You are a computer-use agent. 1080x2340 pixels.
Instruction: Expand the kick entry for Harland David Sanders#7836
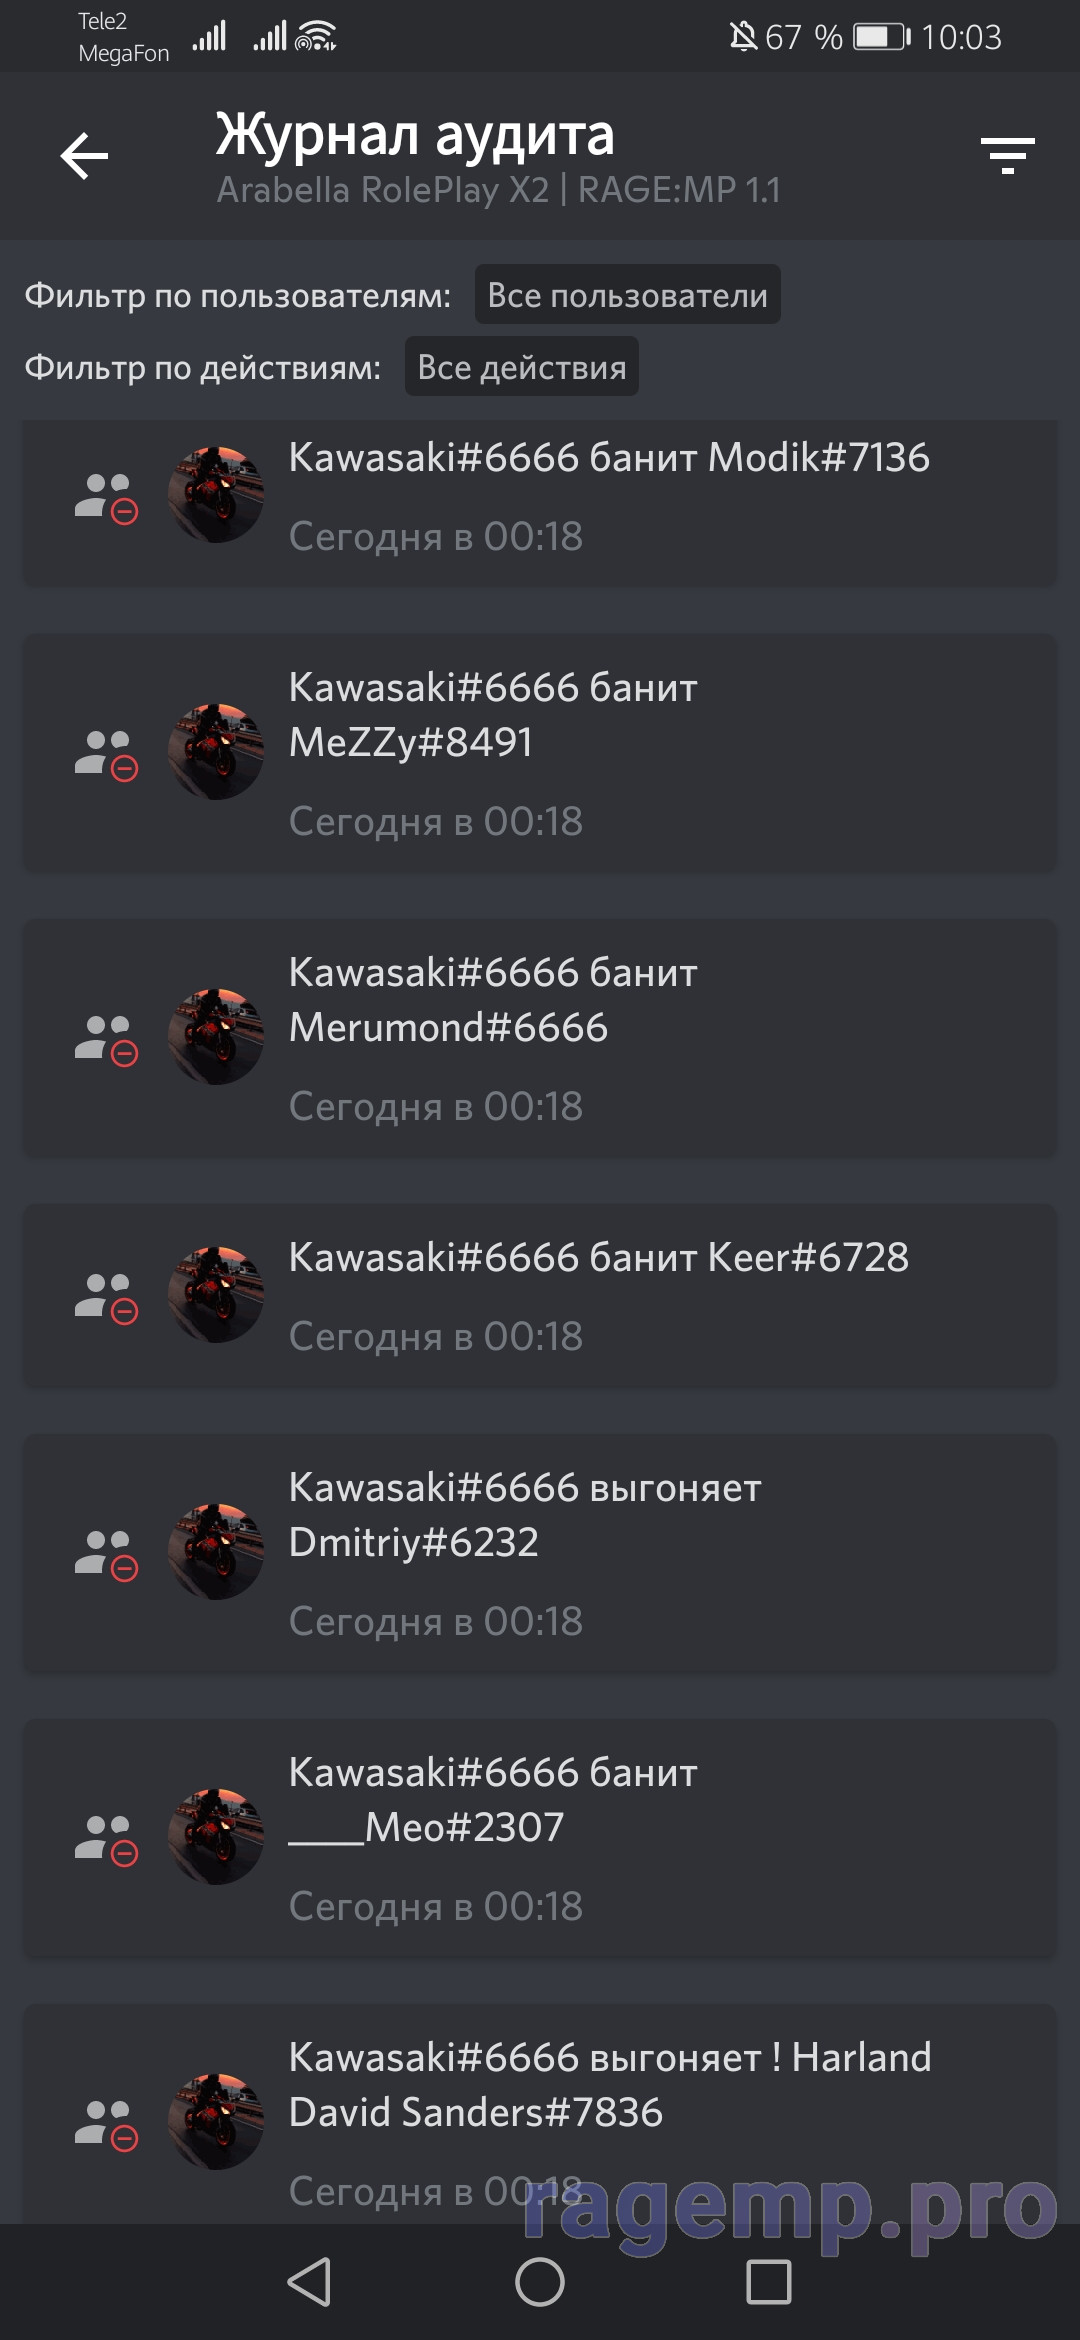(x=540, y=2114)
